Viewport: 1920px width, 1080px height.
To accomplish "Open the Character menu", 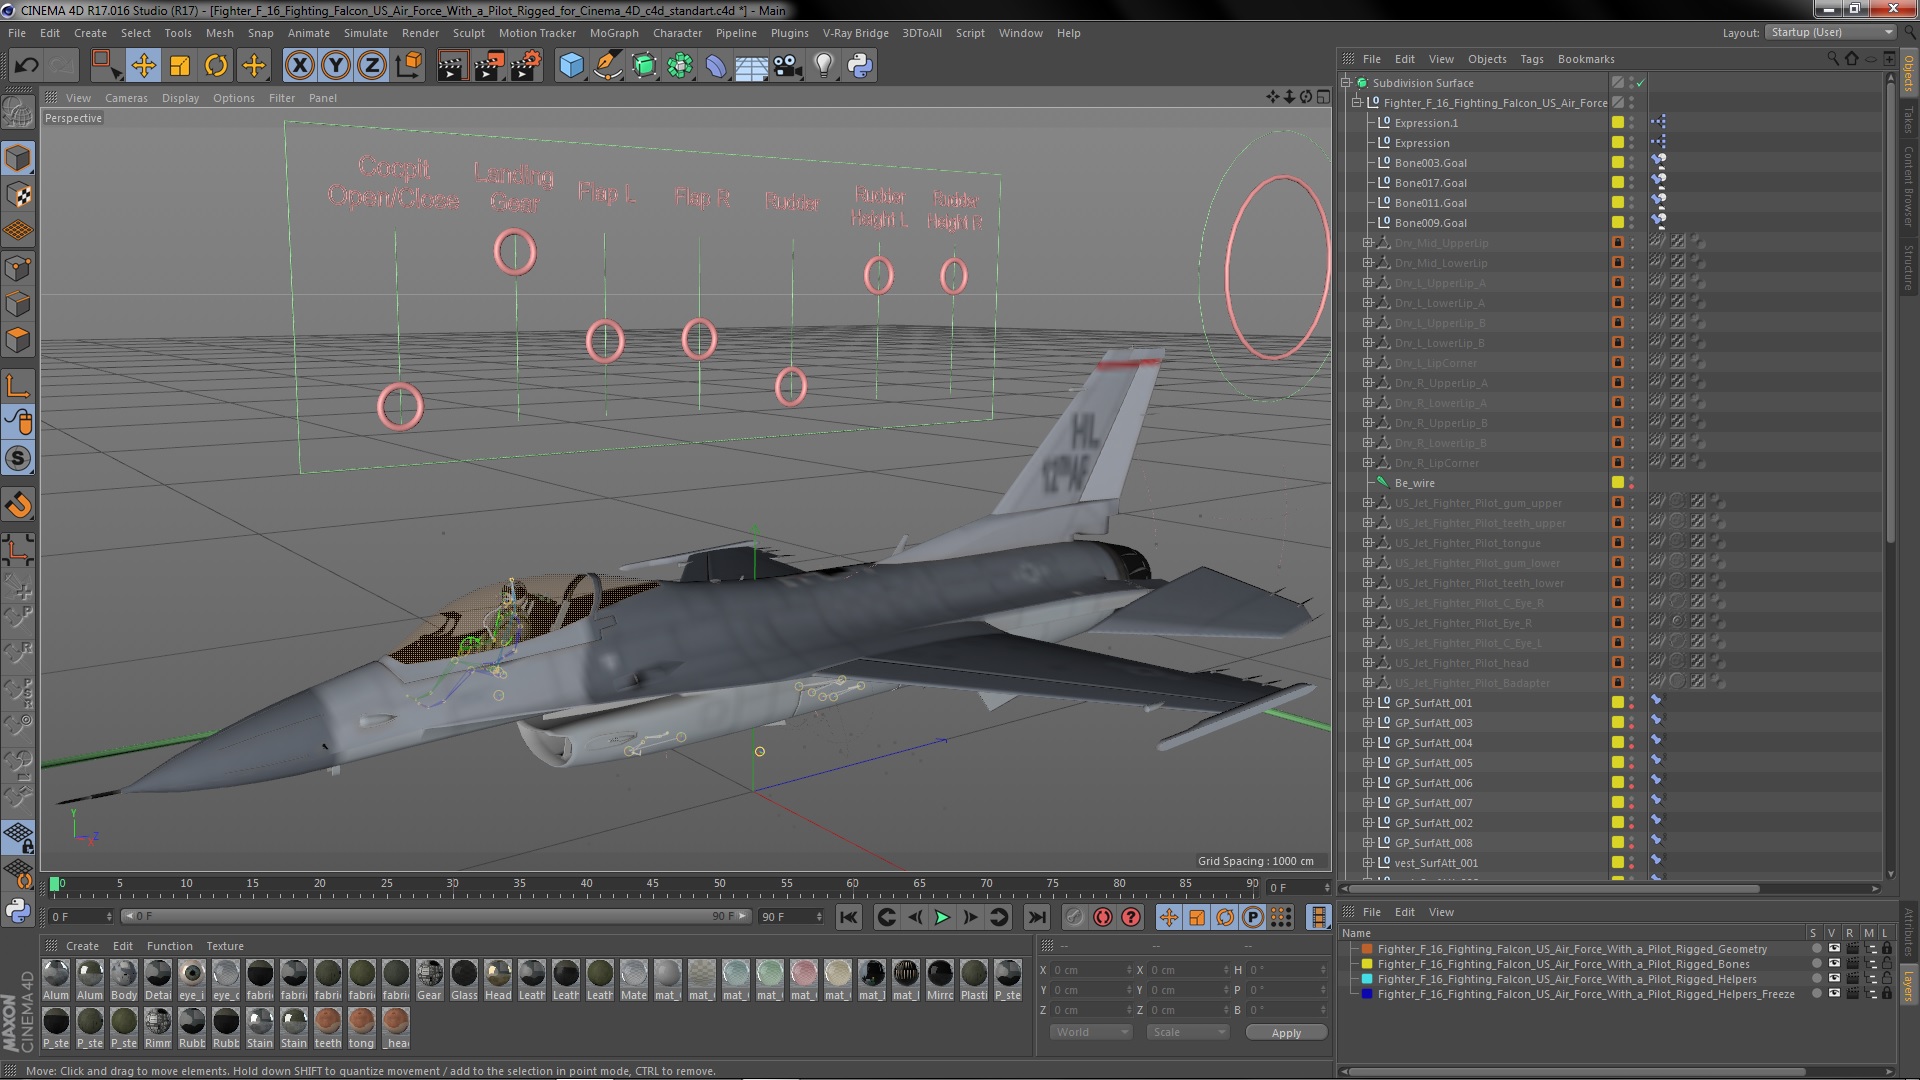I will click(x=677, y=33).
